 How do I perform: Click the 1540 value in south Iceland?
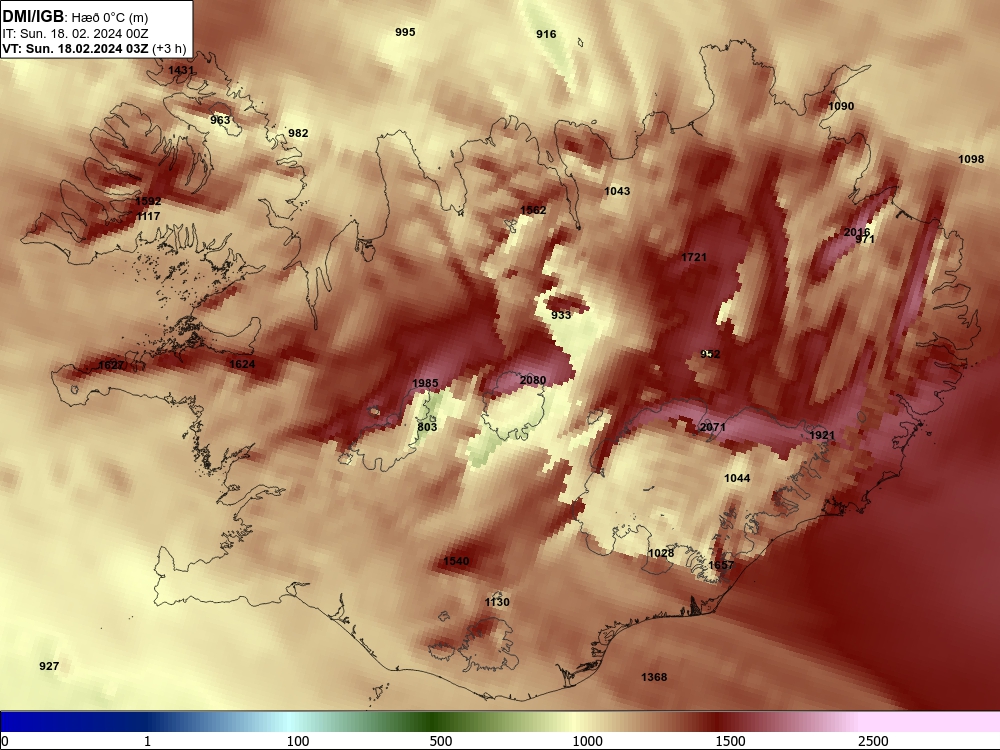pos(455,561)
